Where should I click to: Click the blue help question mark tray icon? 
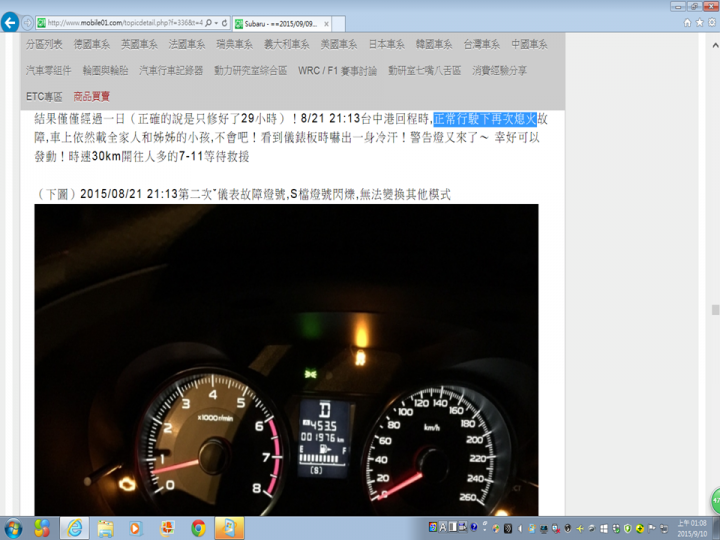click(473, 527)
